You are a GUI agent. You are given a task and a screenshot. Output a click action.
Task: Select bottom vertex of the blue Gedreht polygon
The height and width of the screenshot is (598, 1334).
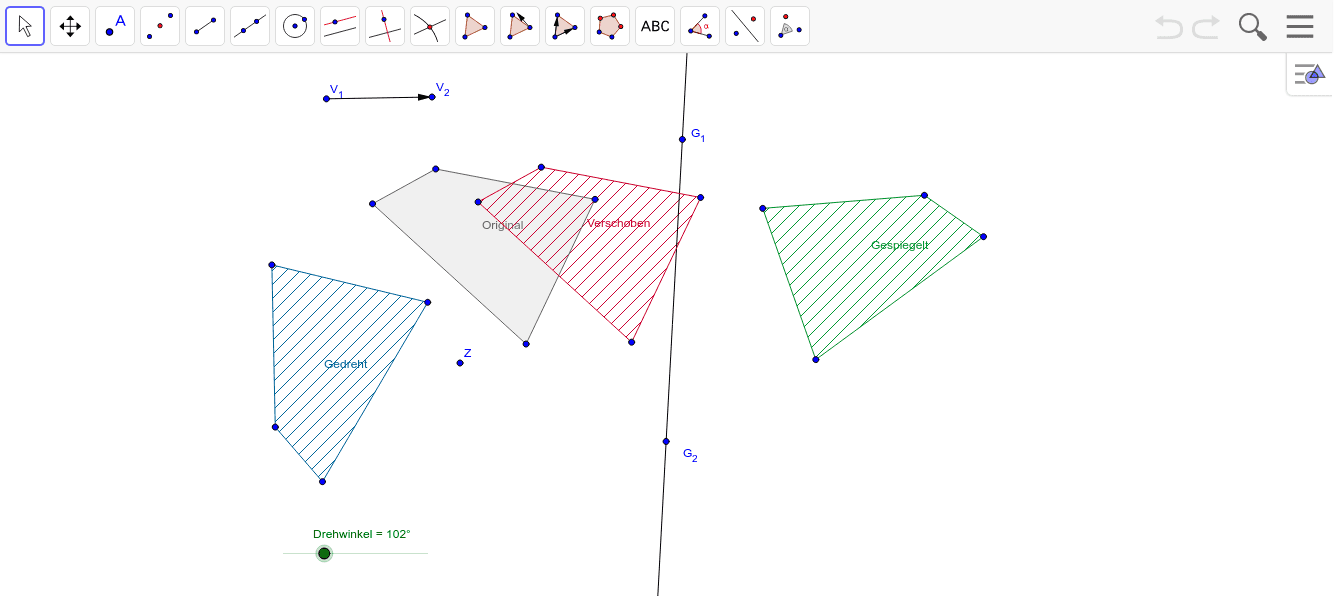click(322, 482)
